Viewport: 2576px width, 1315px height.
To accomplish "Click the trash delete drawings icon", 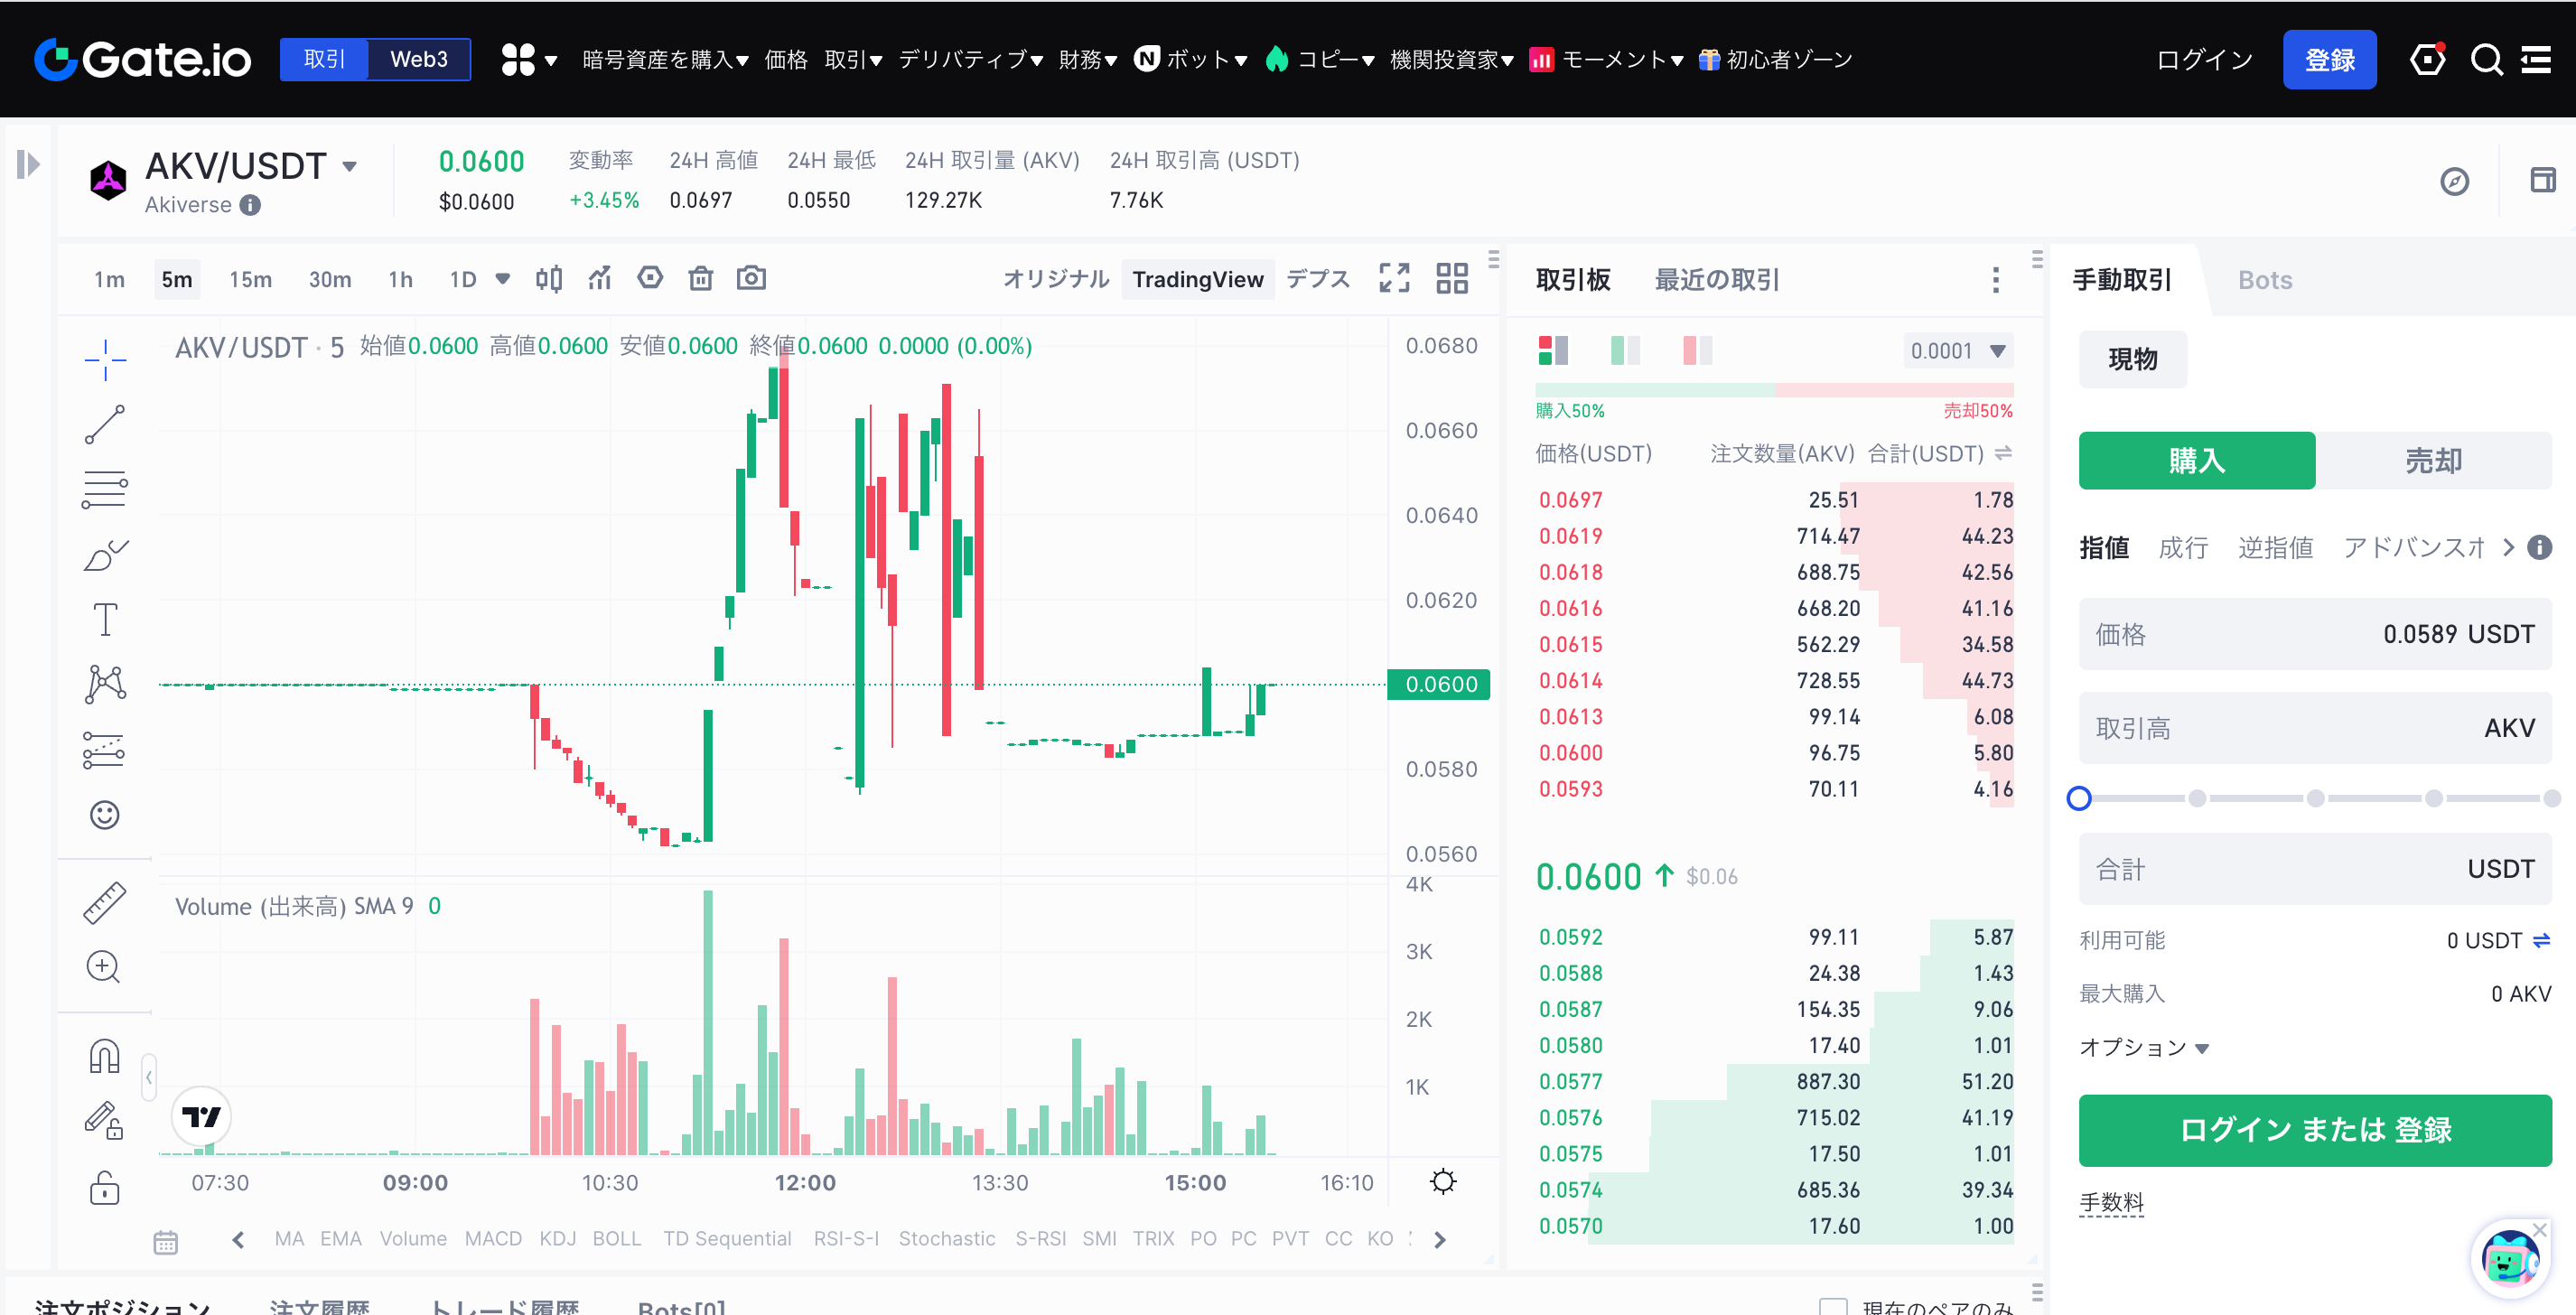I will (x=701, y=278).
